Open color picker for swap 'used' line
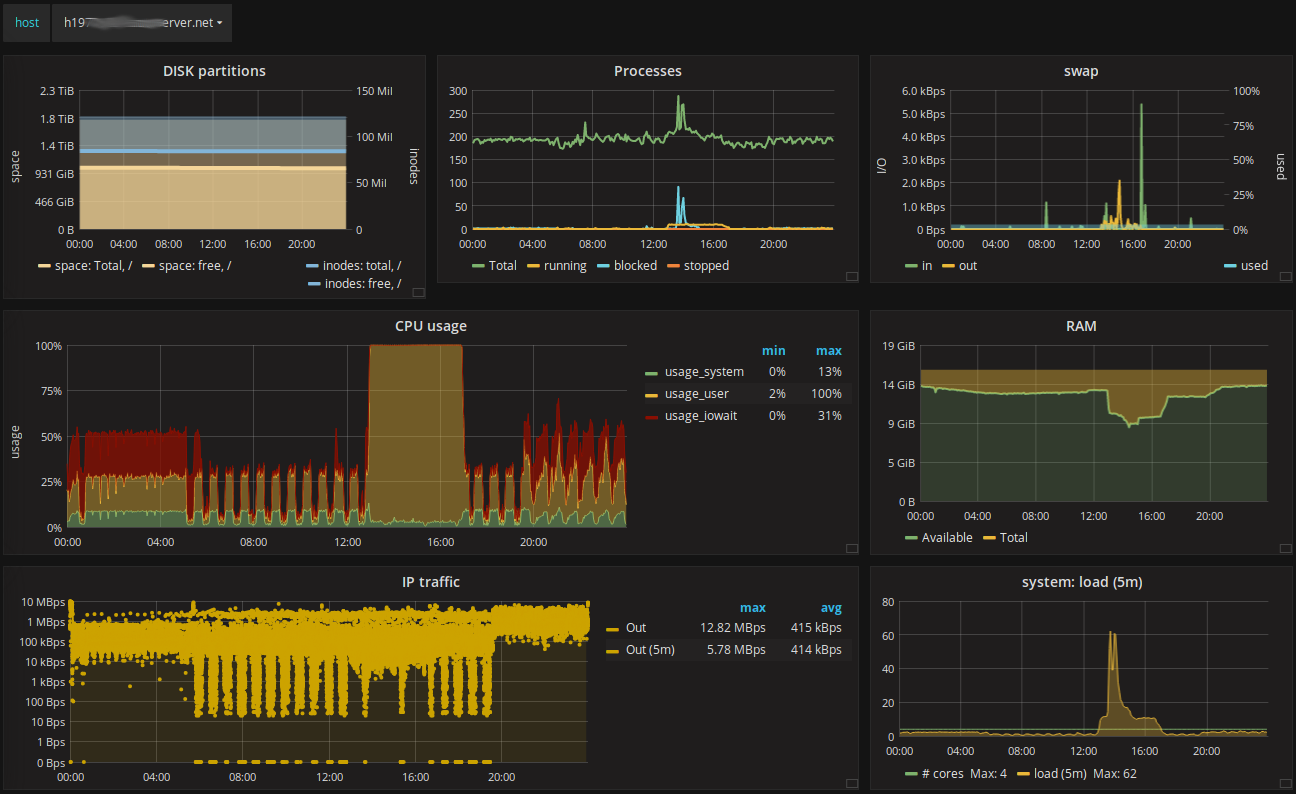Viewport: 1296px width, 794px height. coord(1229,267)
